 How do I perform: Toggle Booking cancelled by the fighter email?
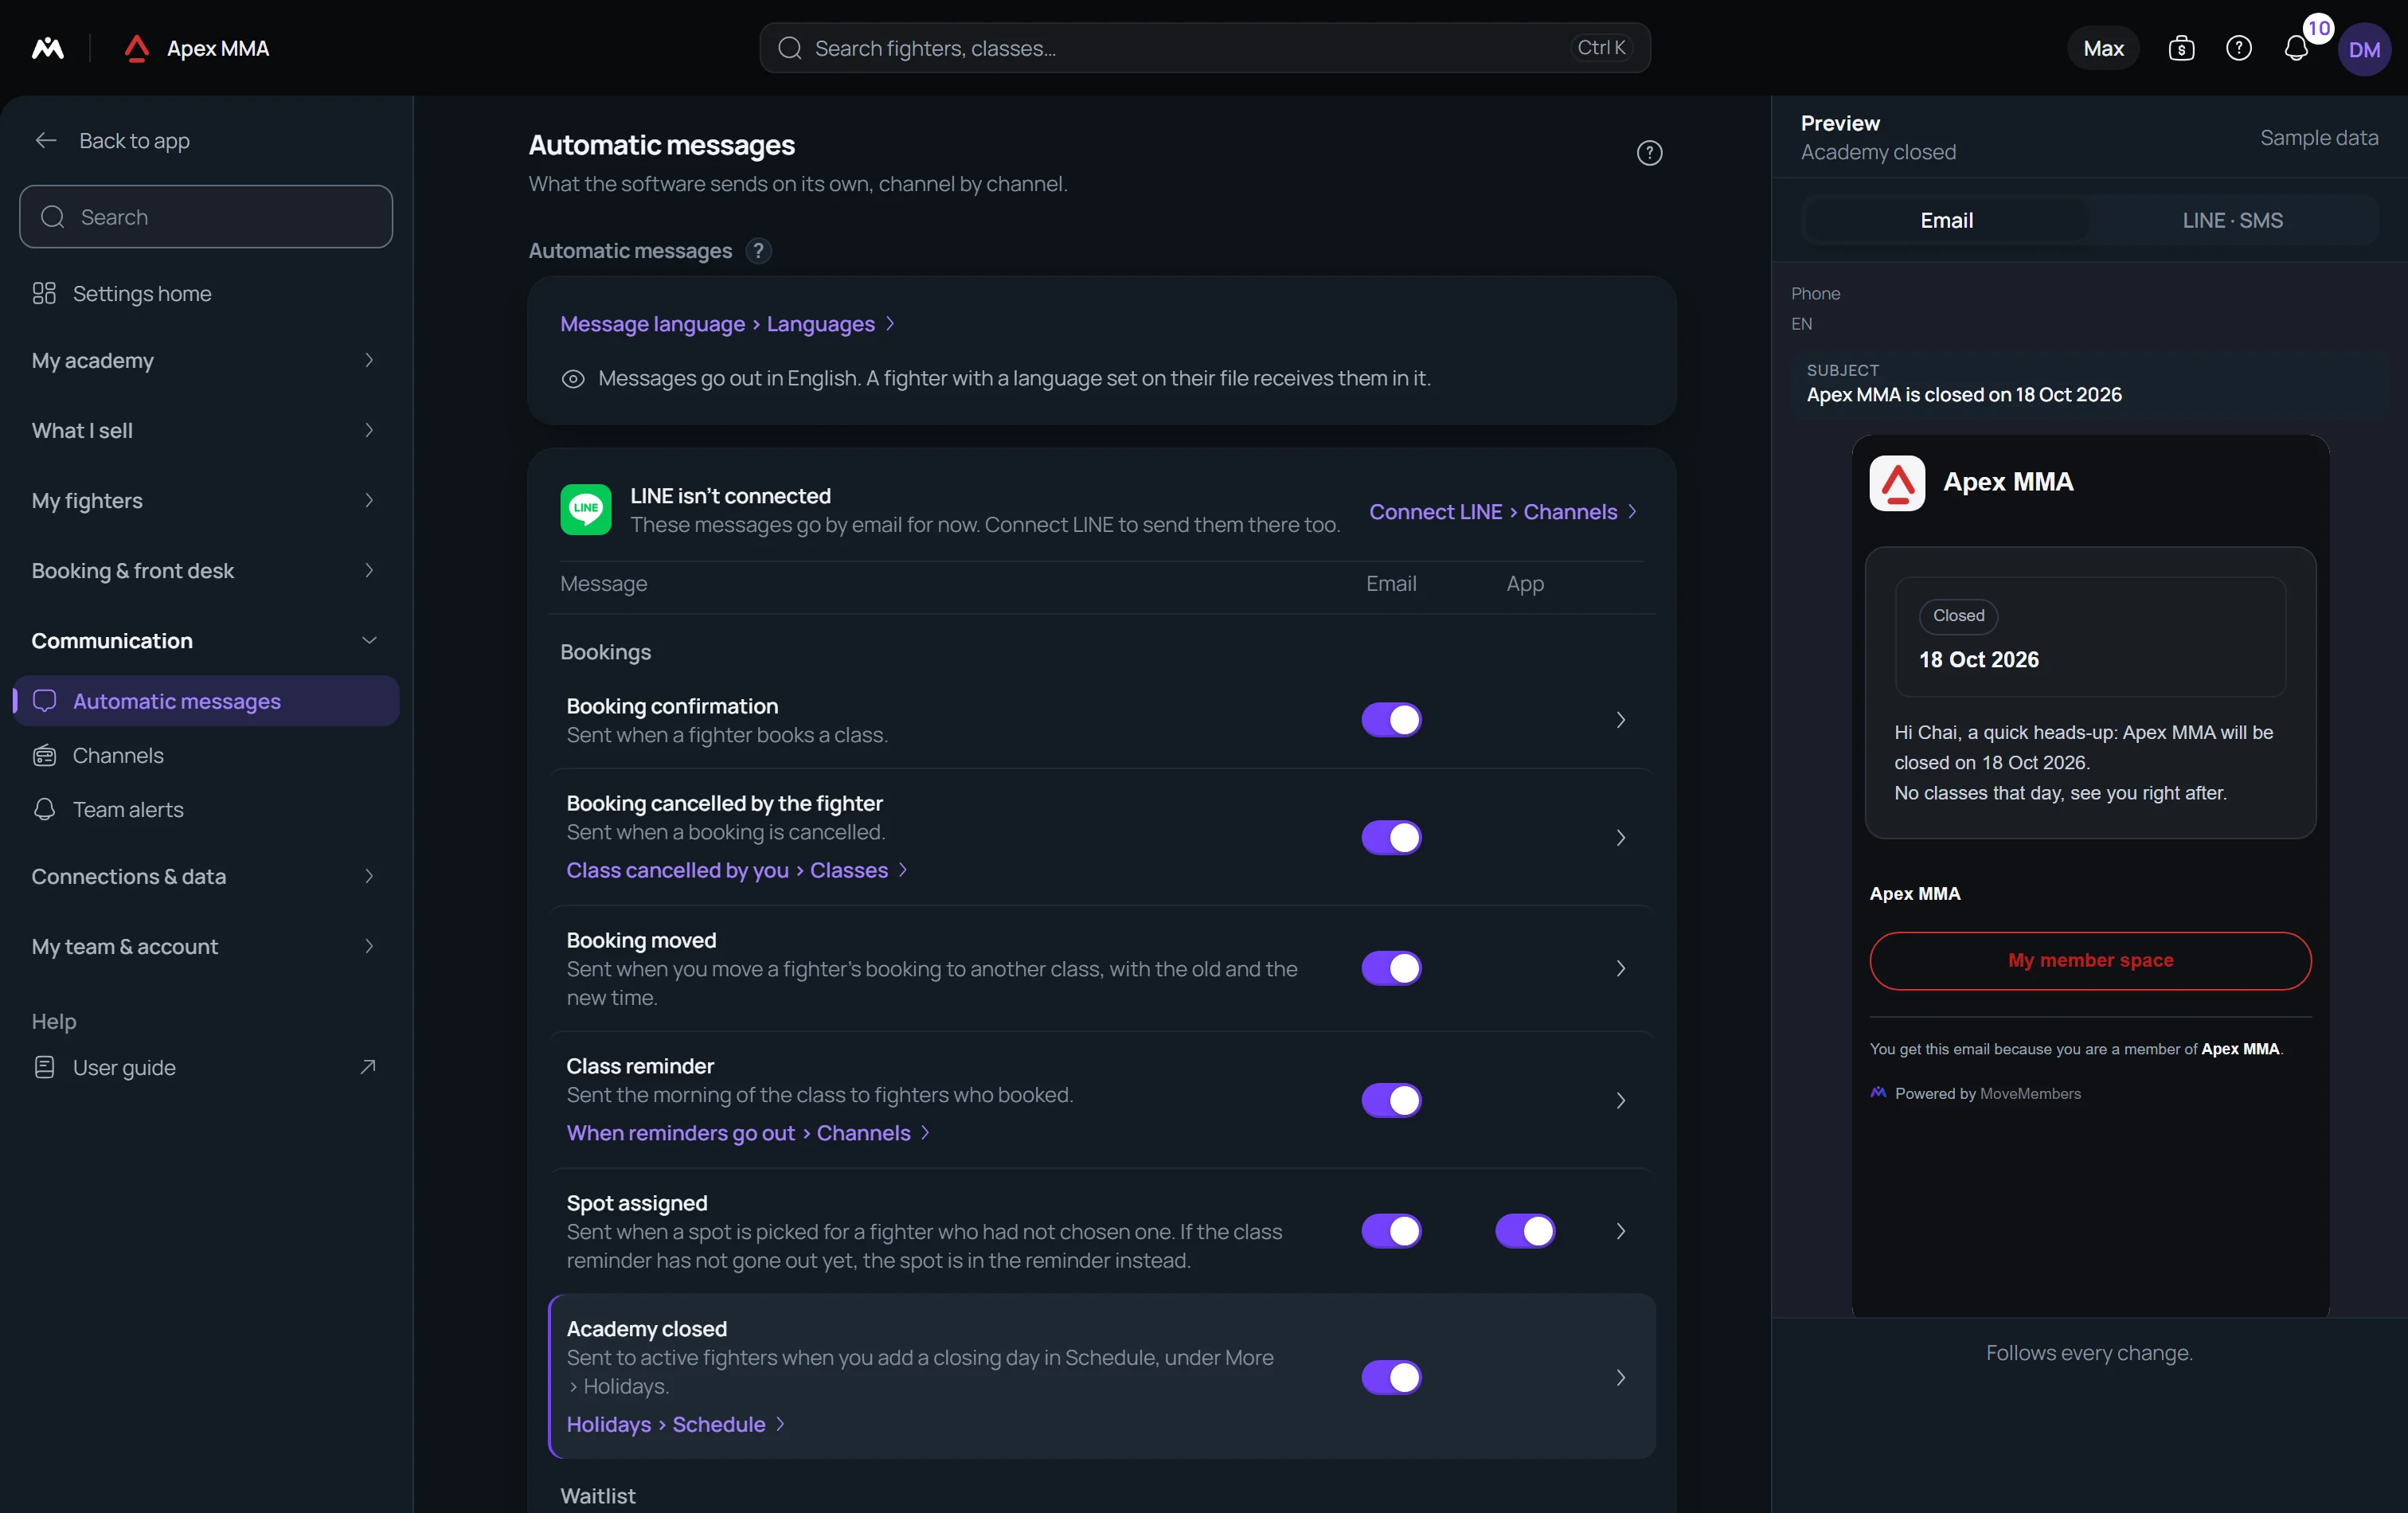pos(1391,837)
